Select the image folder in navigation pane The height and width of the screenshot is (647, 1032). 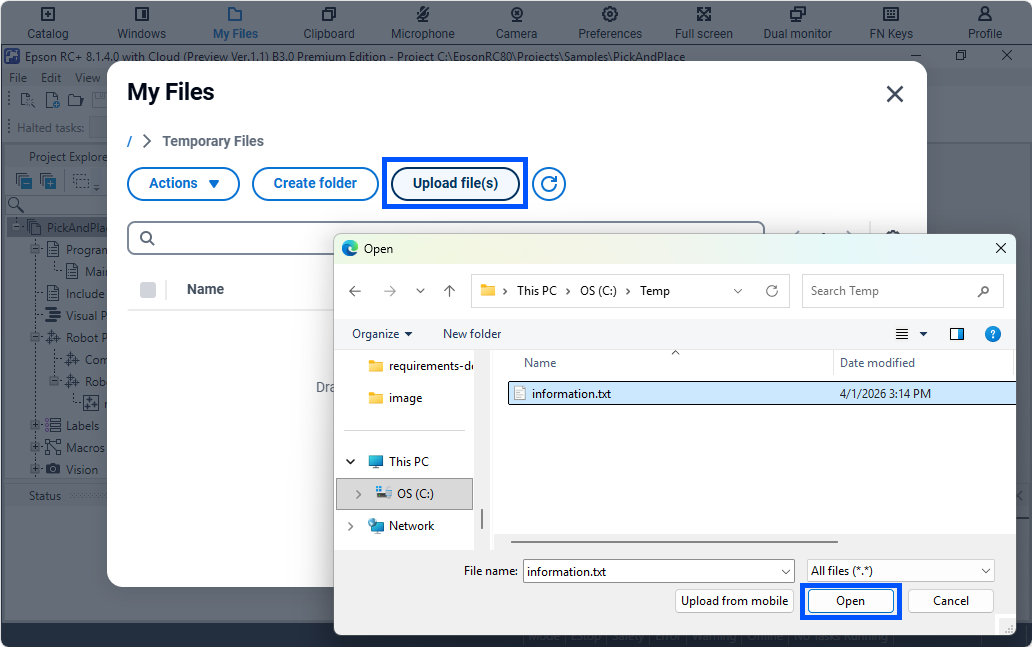396,398
